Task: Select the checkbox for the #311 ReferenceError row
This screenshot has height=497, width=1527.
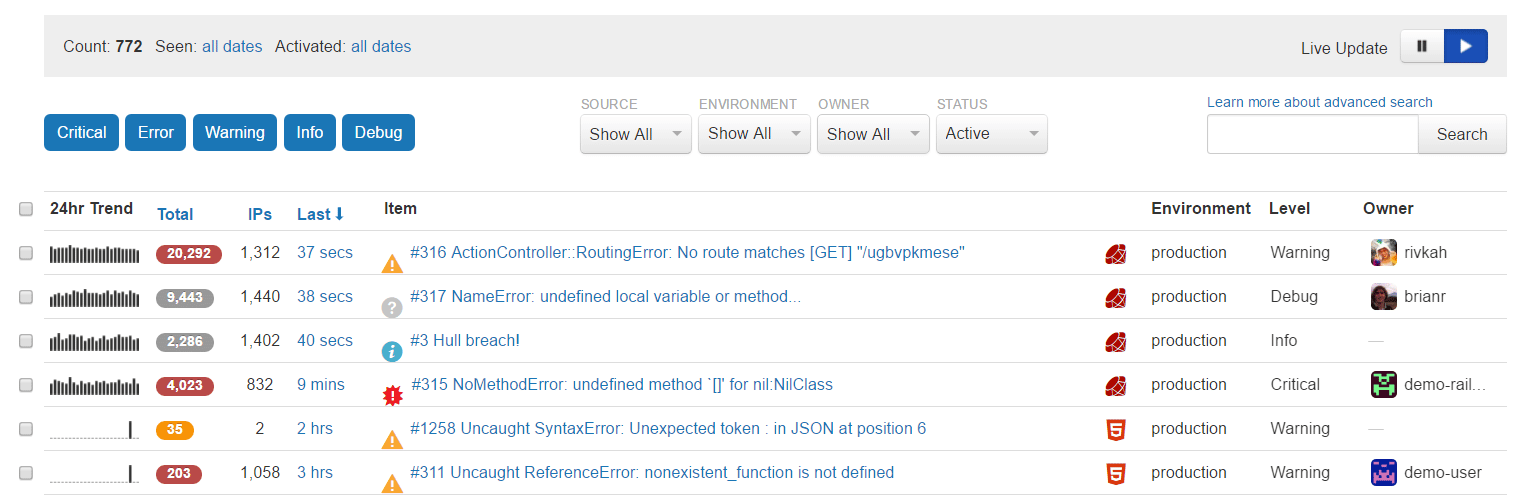Action: 26,473
